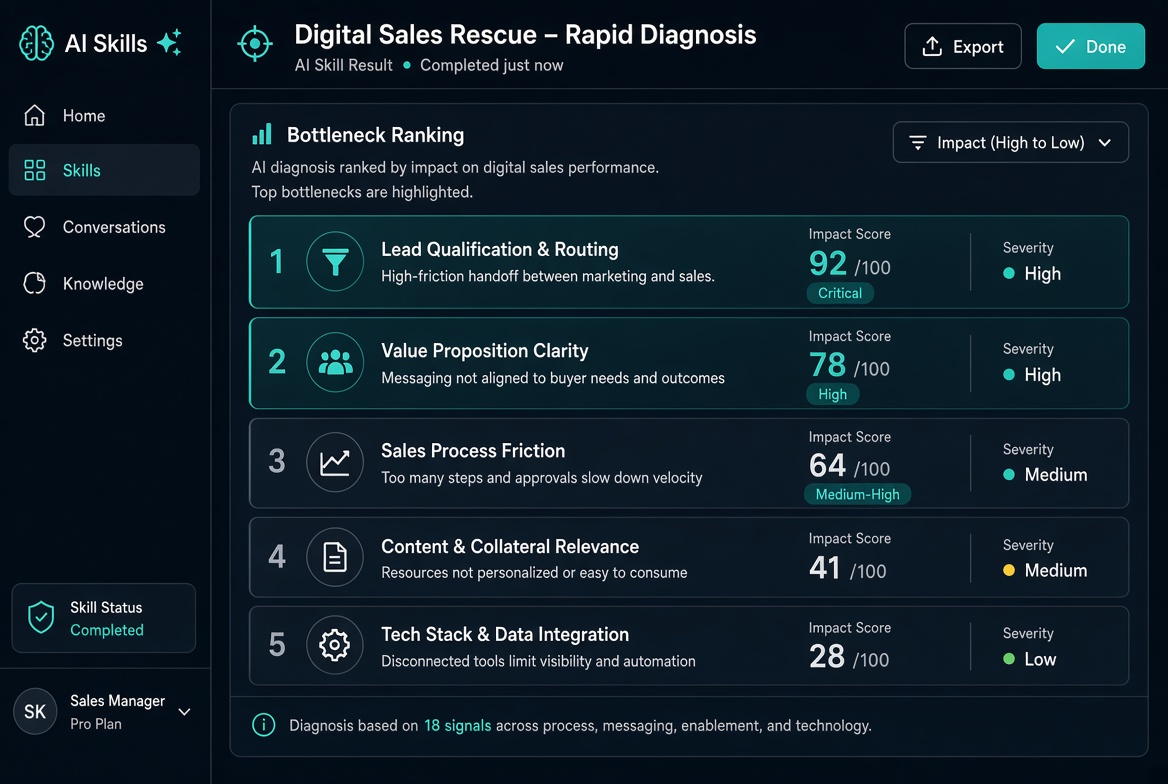
Task: Click the sparkle icon beside AI Skills
Action: [169, 42]
